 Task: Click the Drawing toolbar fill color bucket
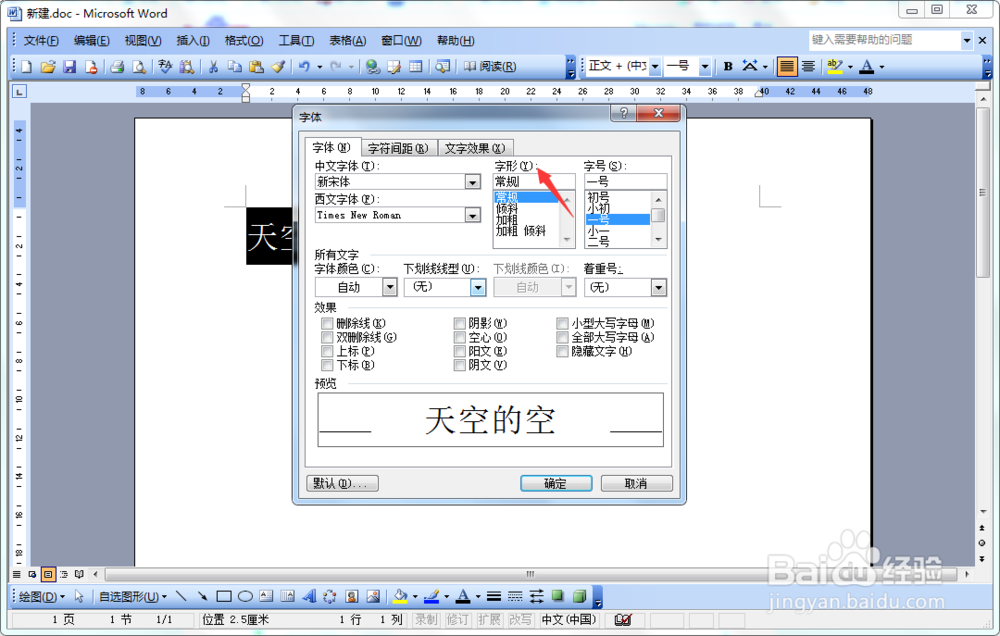click(x=400, y=596)
